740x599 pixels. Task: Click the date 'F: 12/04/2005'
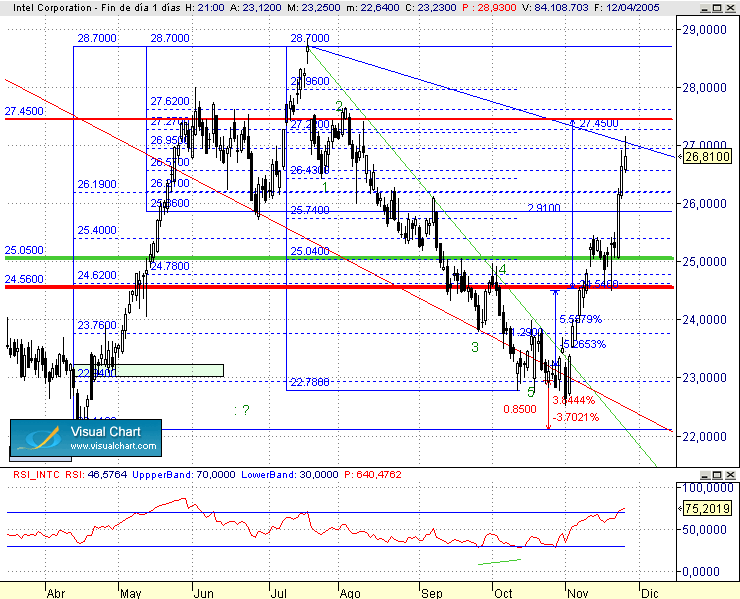tap(626, 8)
